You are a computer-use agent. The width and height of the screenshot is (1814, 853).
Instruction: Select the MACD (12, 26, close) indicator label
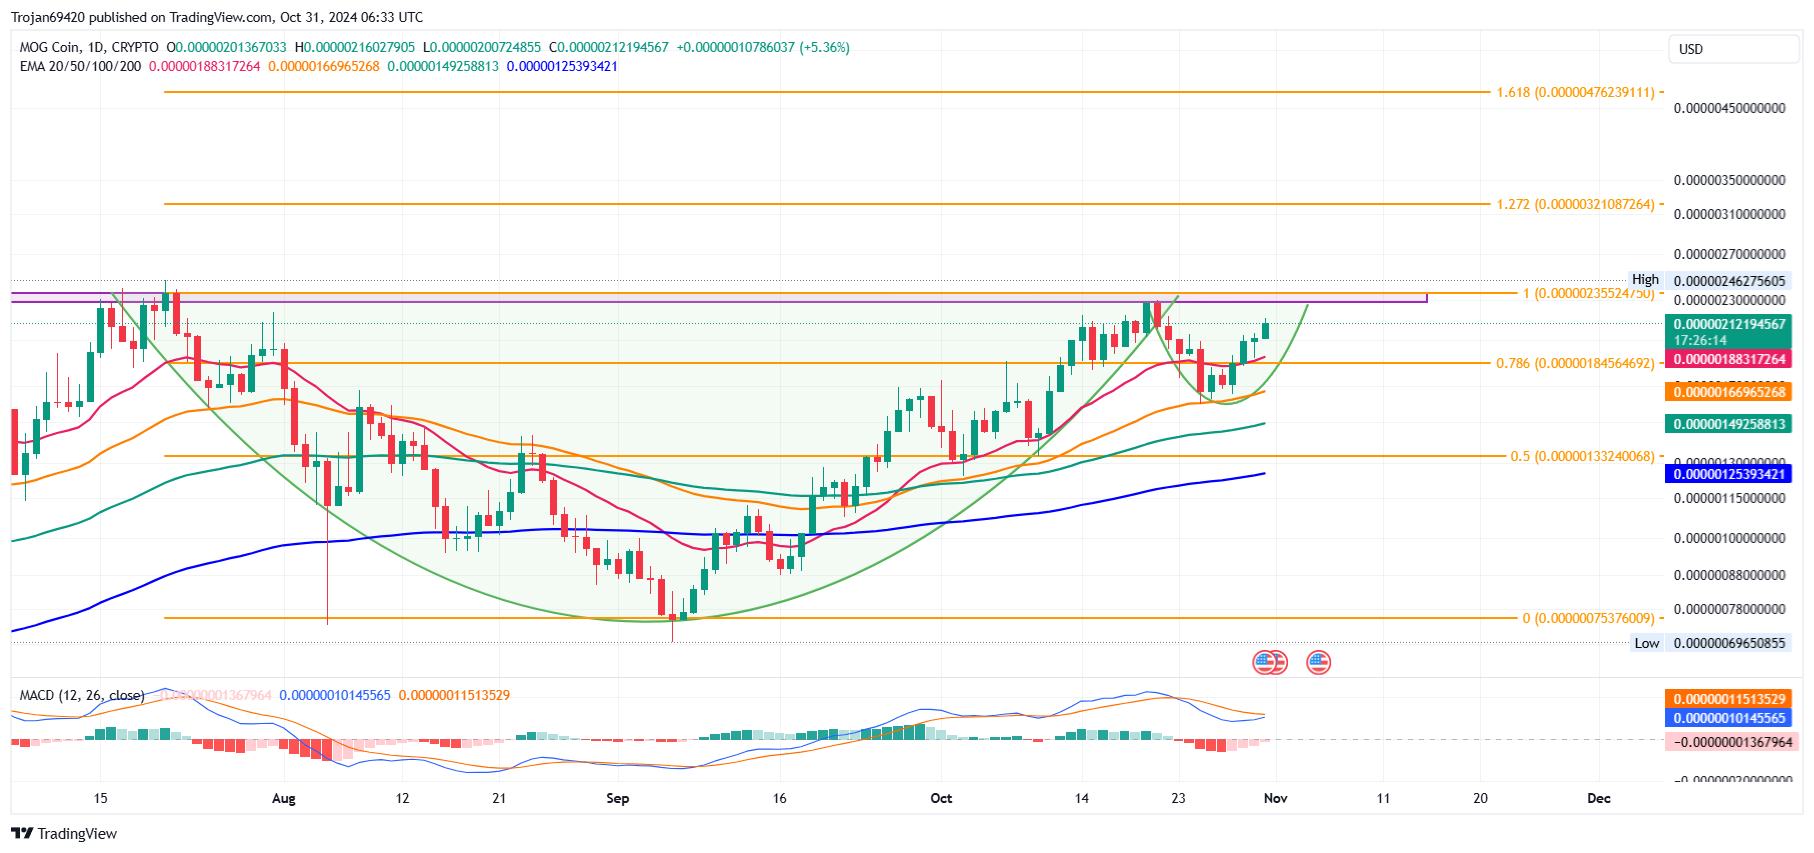(82, 695)
